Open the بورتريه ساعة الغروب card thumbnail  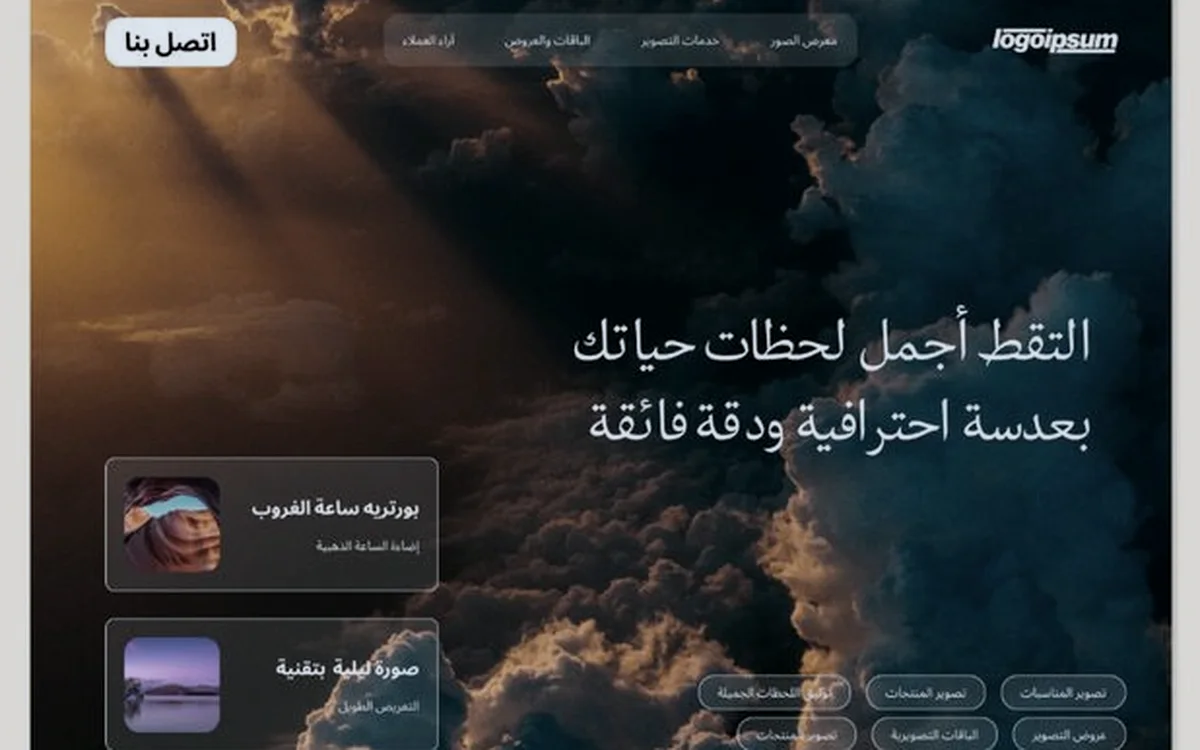coord(172,524)
